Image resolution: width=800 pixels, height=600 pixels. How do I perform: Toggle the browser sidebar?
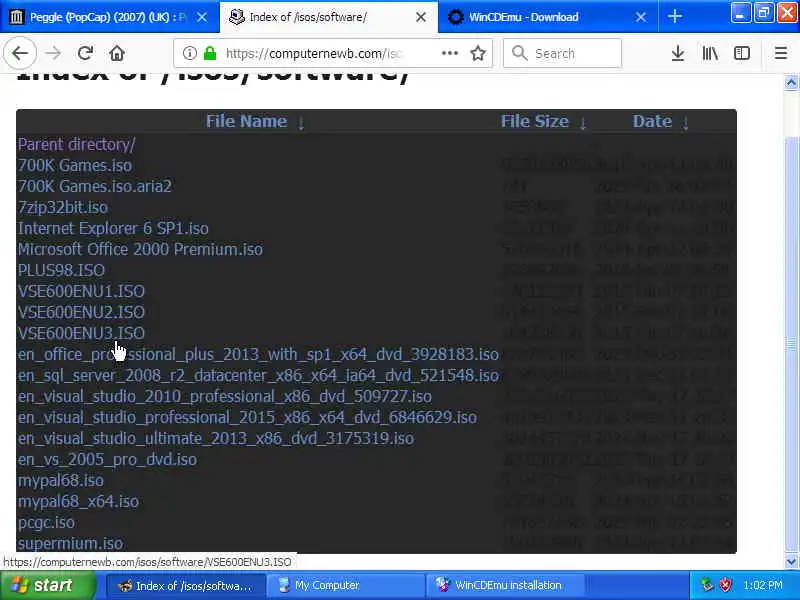pos(741,53)
